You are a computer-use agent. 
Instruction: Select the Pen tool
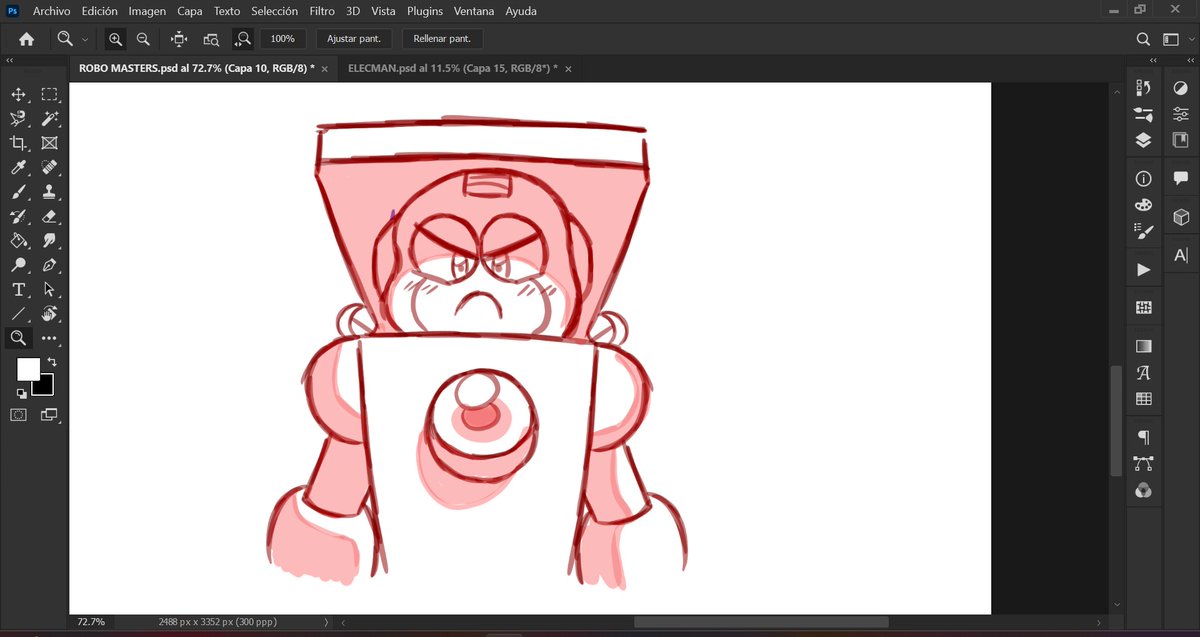pos(49,265)
